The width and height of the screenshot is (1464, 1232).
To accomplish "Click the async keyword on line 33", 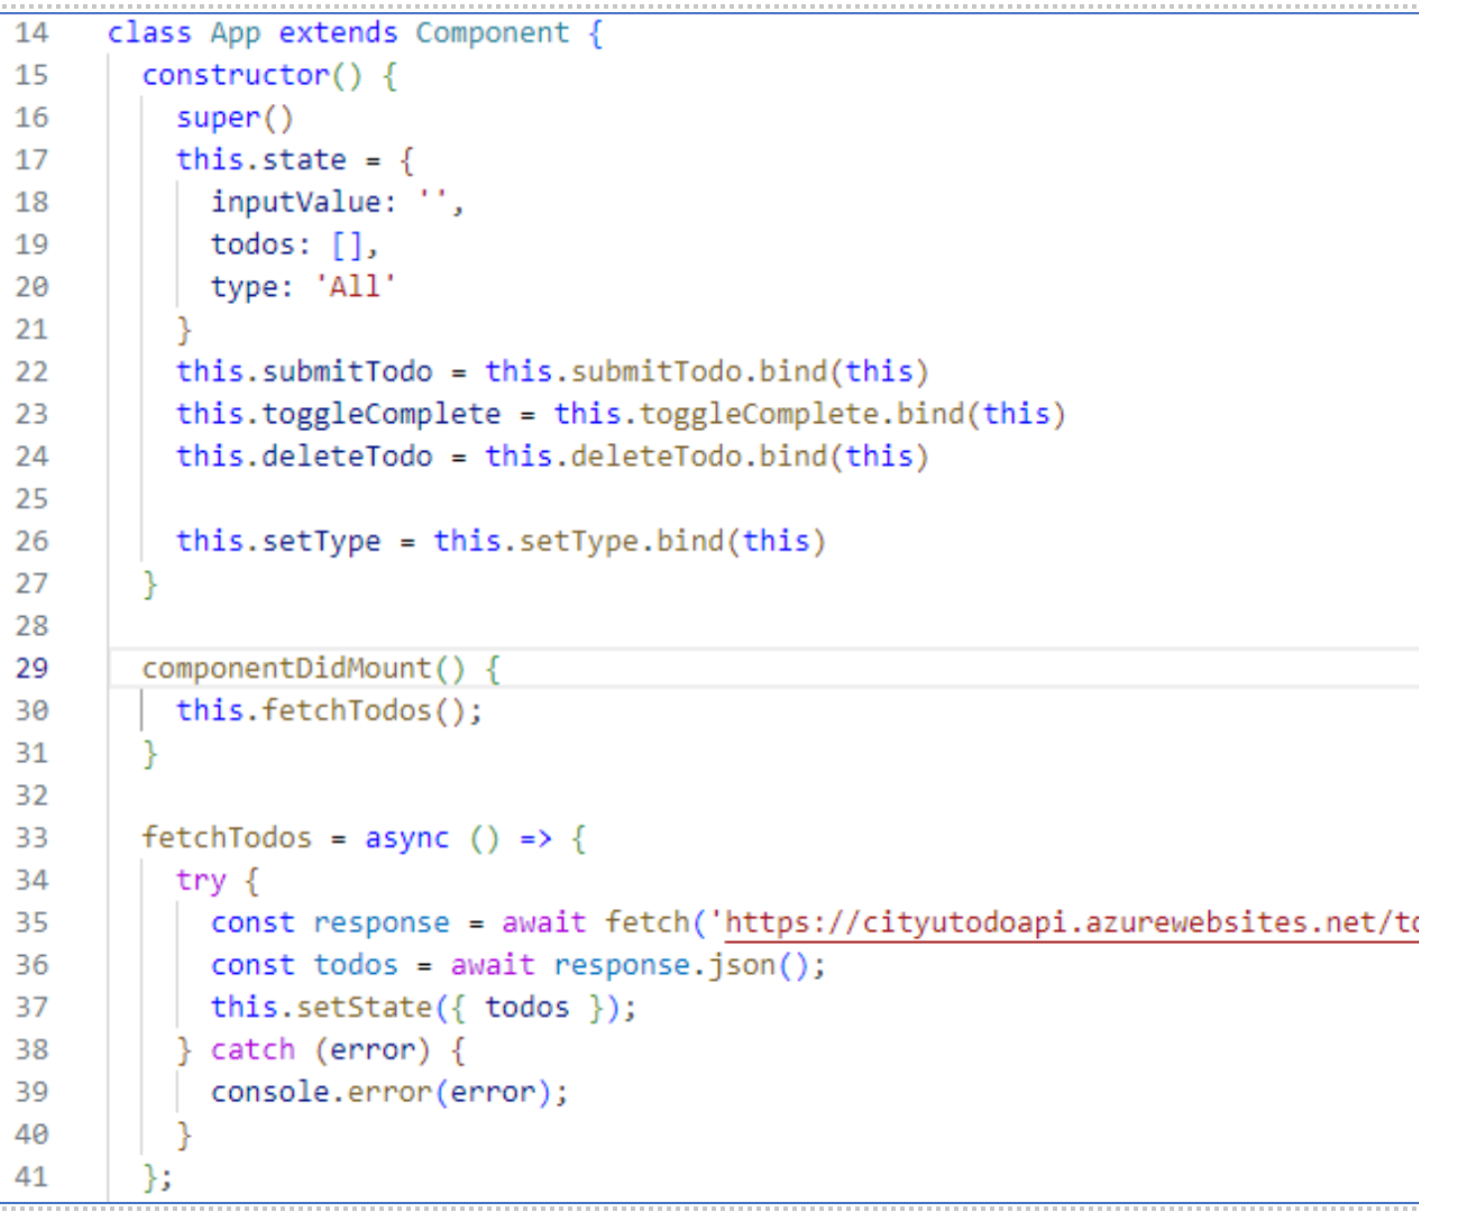I will [406, 837].
